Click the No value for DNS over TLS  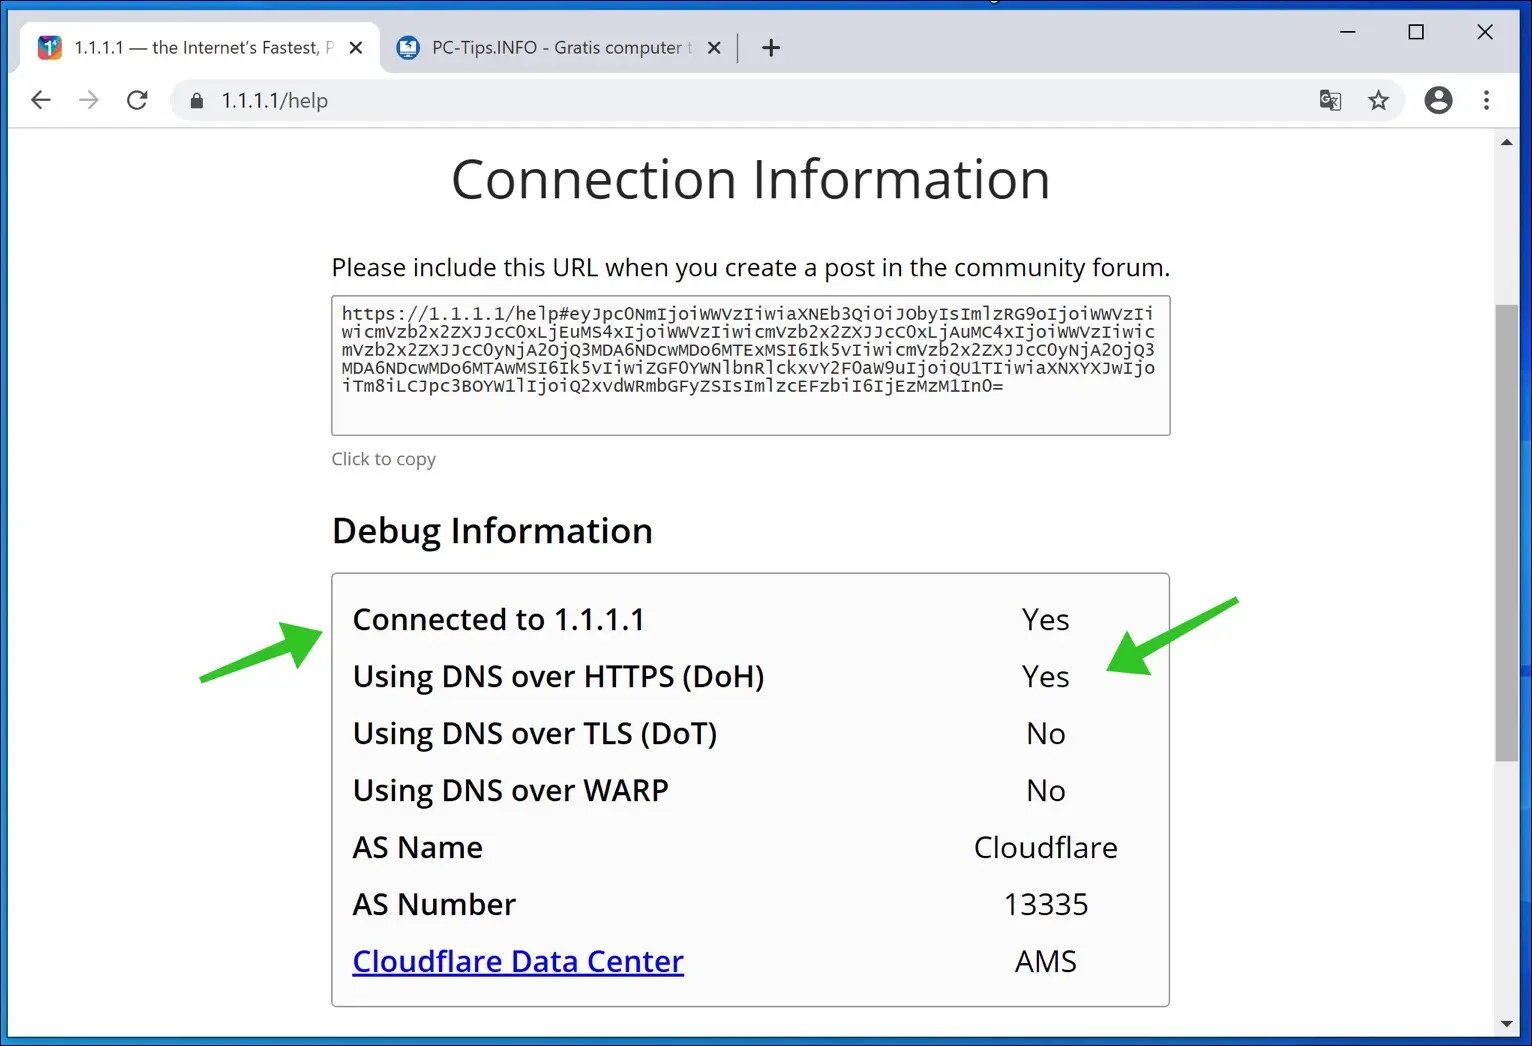1046,733
